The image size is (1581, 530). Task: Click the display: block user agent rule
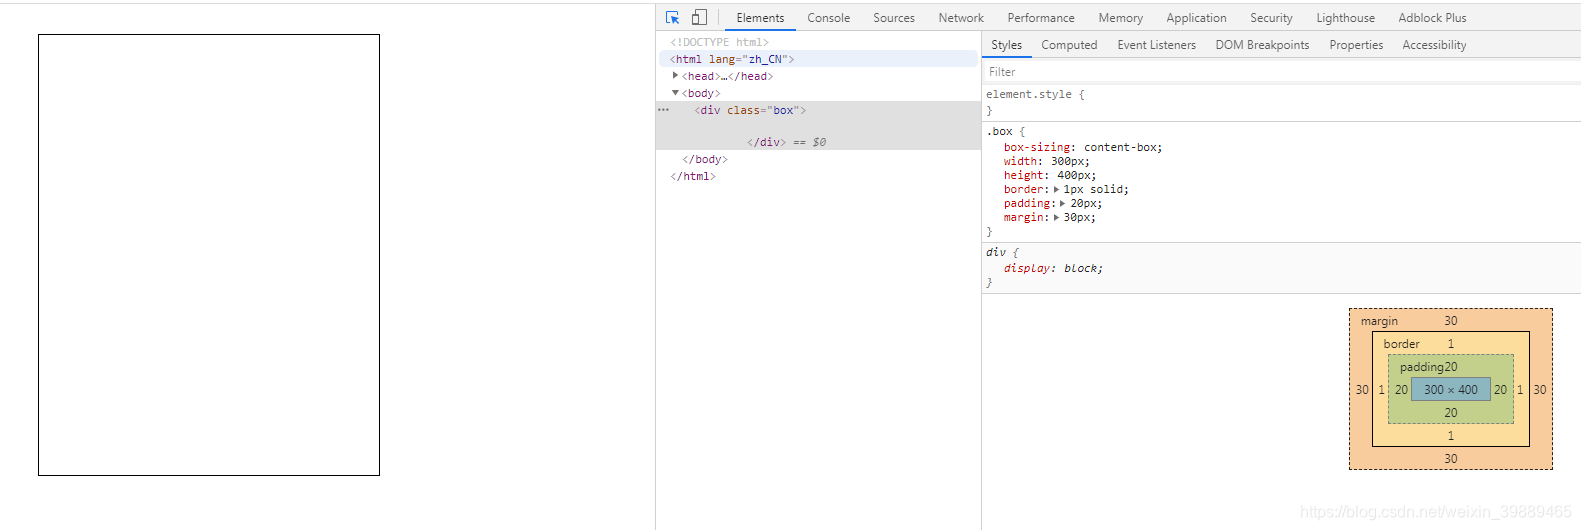pos(1053,268)
